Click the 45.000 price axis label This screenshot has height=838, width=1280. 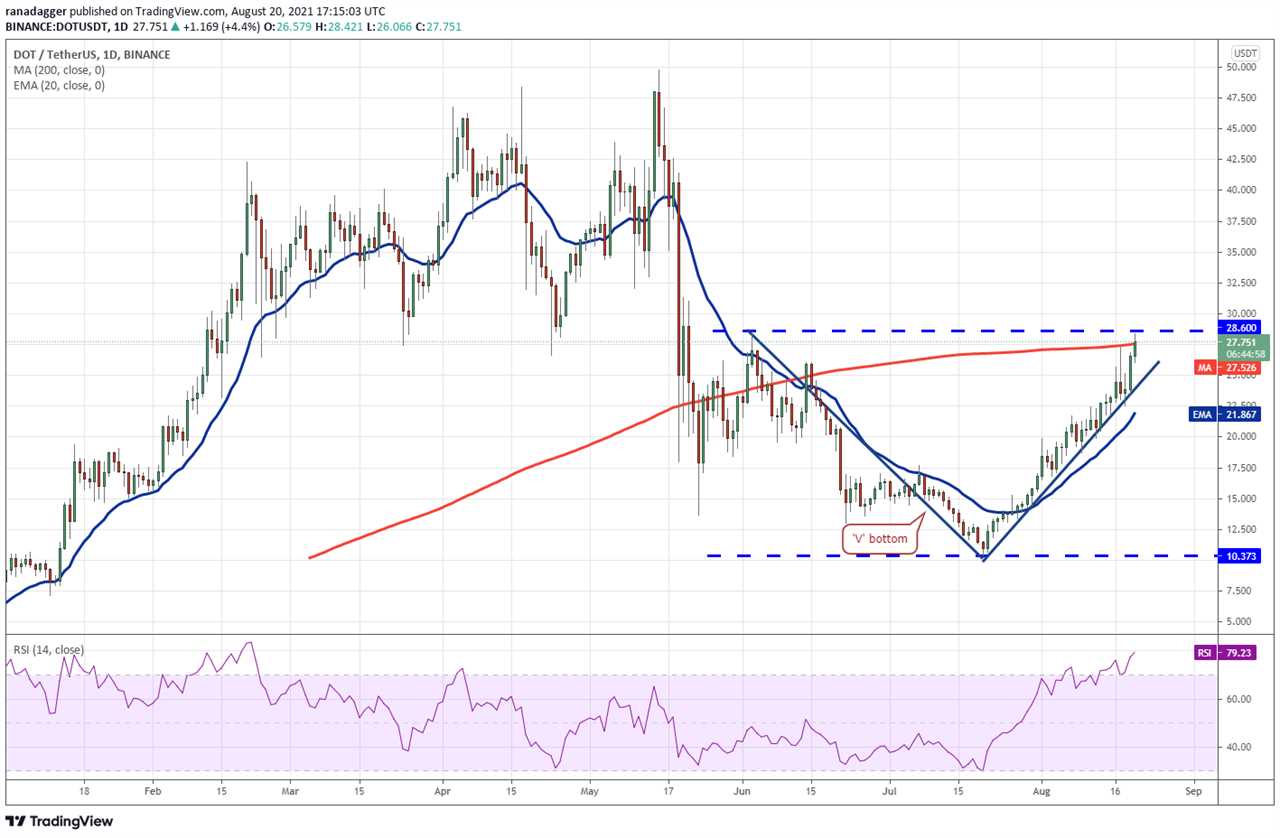coord(1243,128)
